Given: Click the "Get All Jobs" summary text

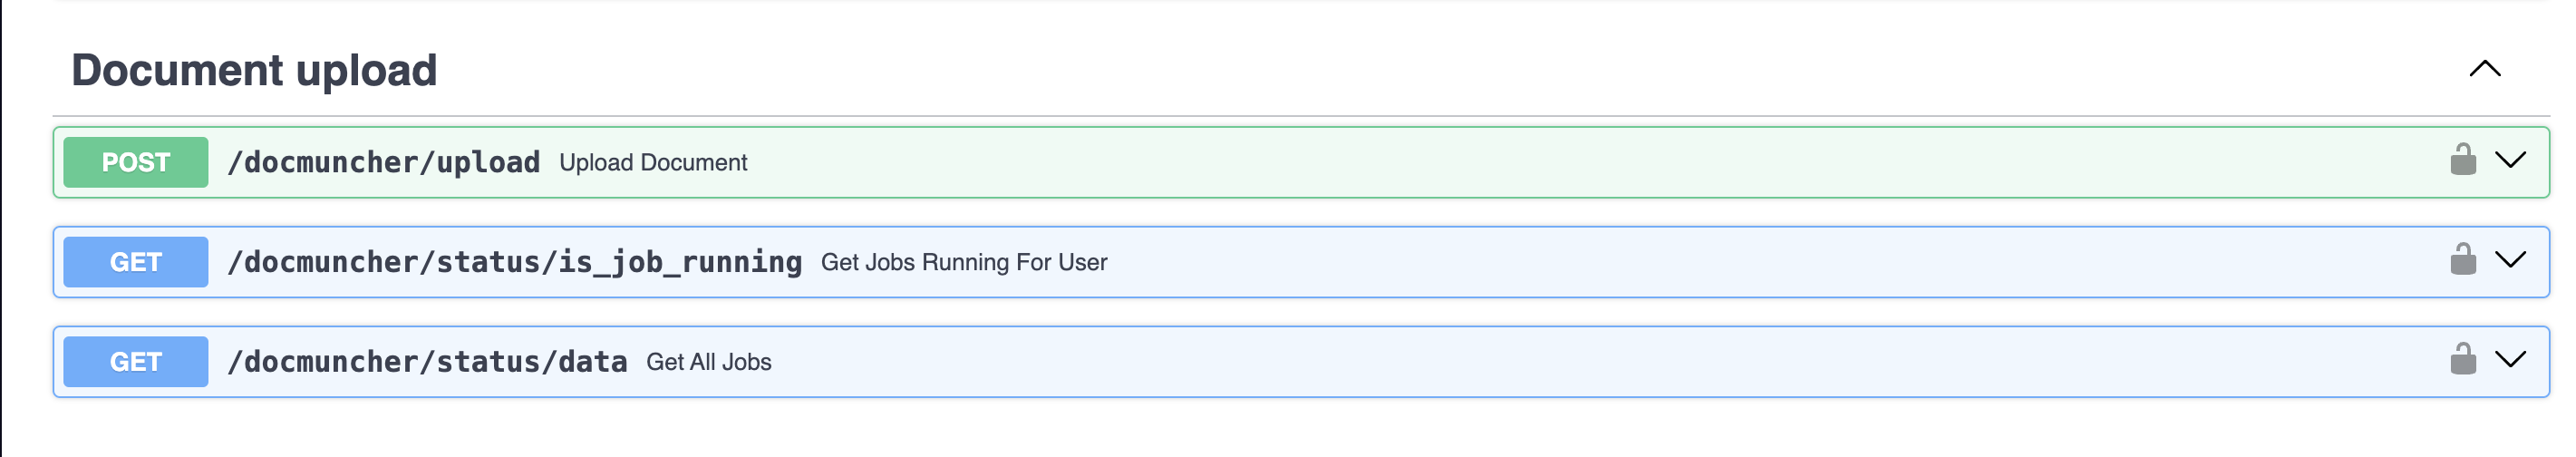Looking at the screenshot, I should pos(708,363).
